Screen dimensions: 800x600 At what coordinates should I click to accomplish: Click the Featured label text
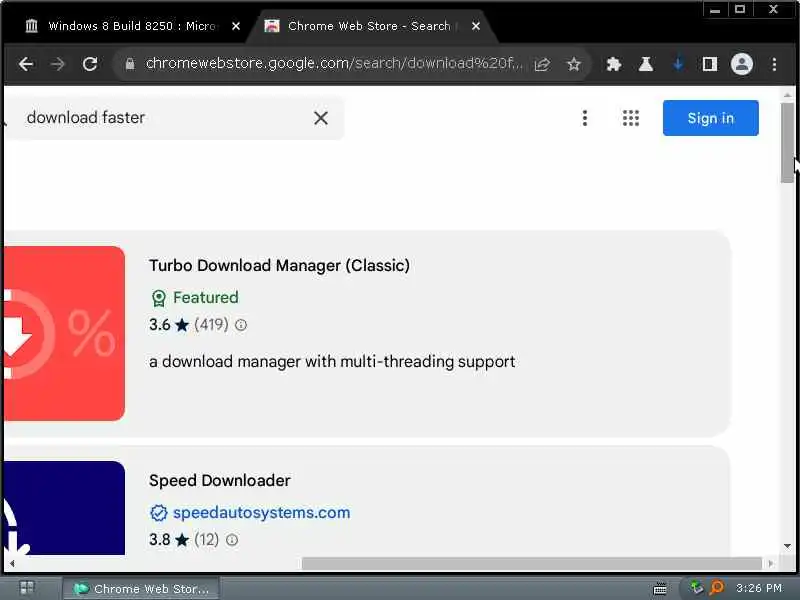tap(206, 297)
